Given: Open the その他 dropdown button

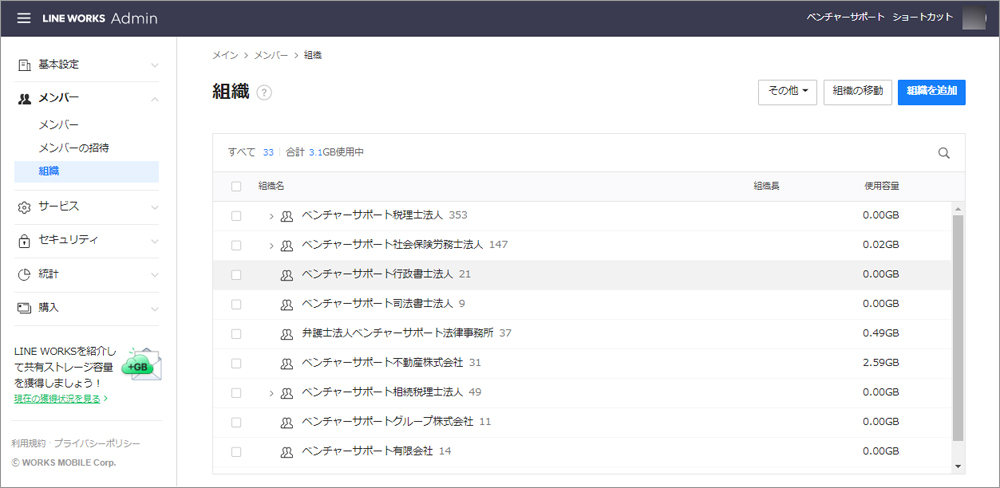Looking at the screenshot, I should tap(787, 91).
